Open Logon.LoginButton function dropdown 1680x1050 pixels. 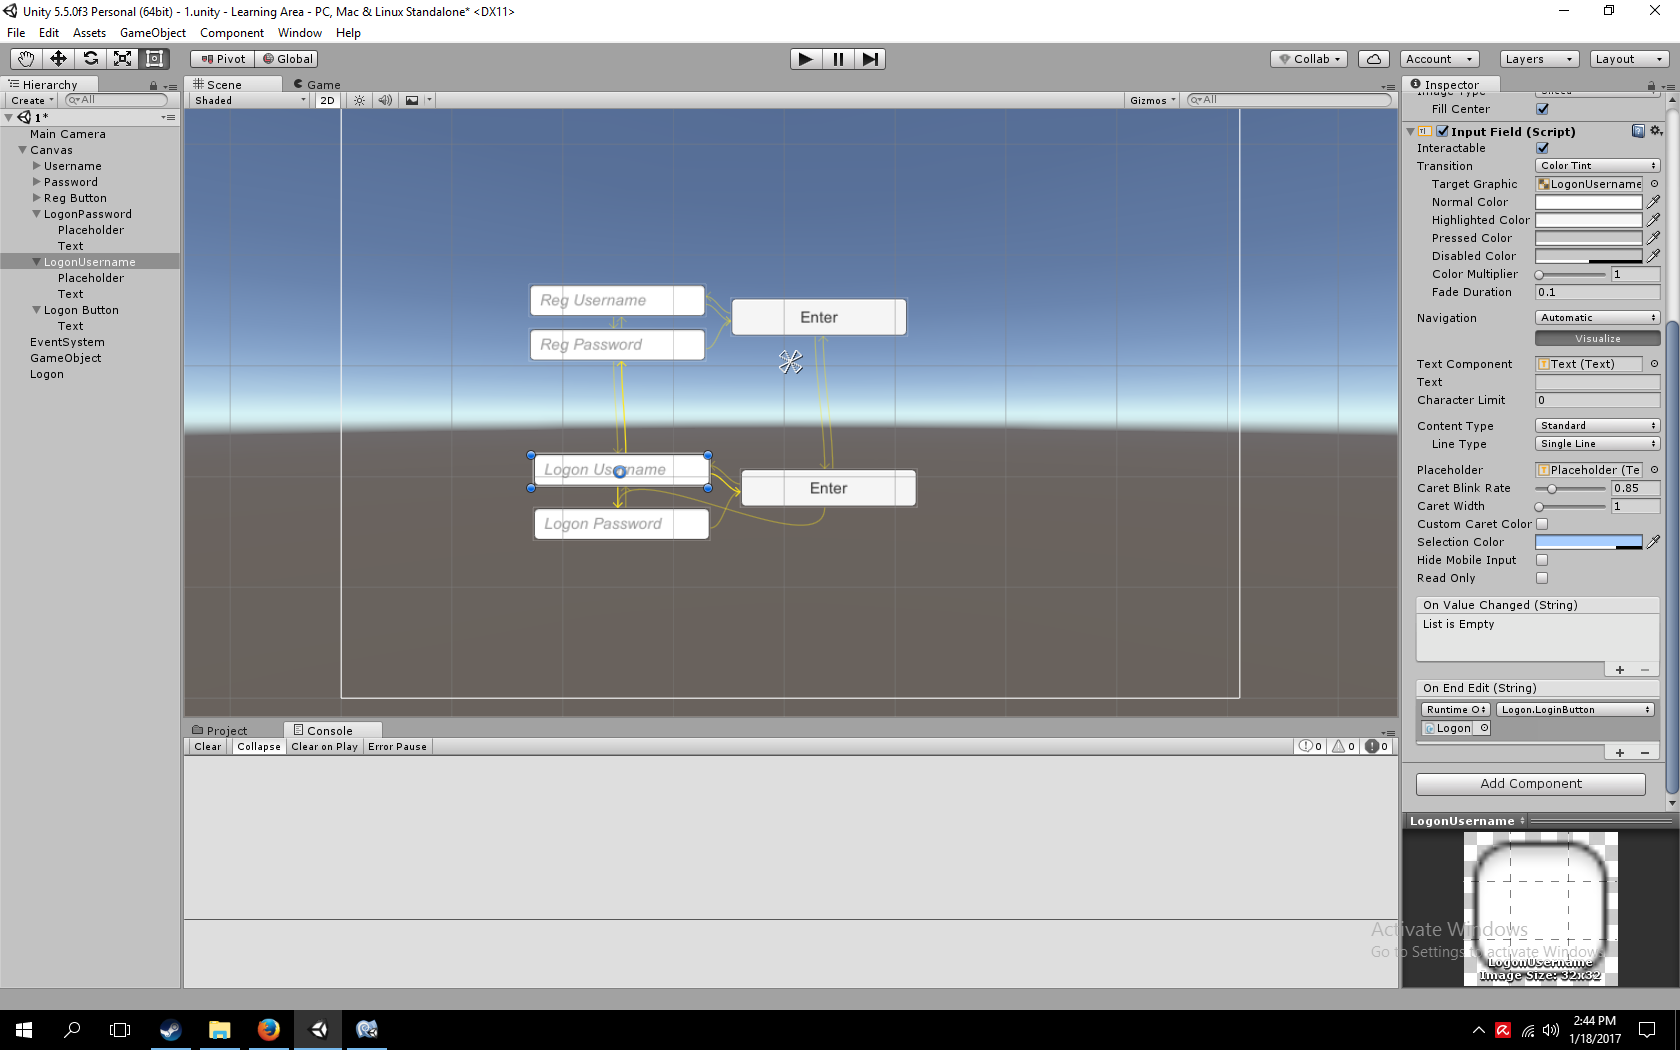(x=1575, y=710)
